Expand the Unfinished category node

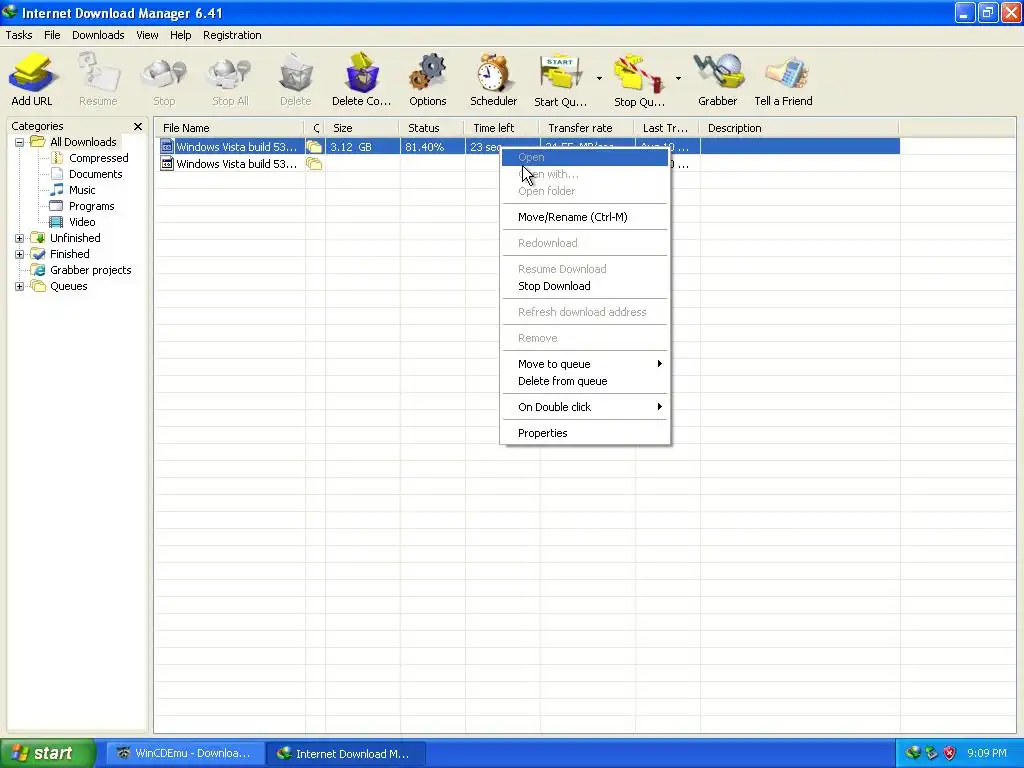point(20,238)
